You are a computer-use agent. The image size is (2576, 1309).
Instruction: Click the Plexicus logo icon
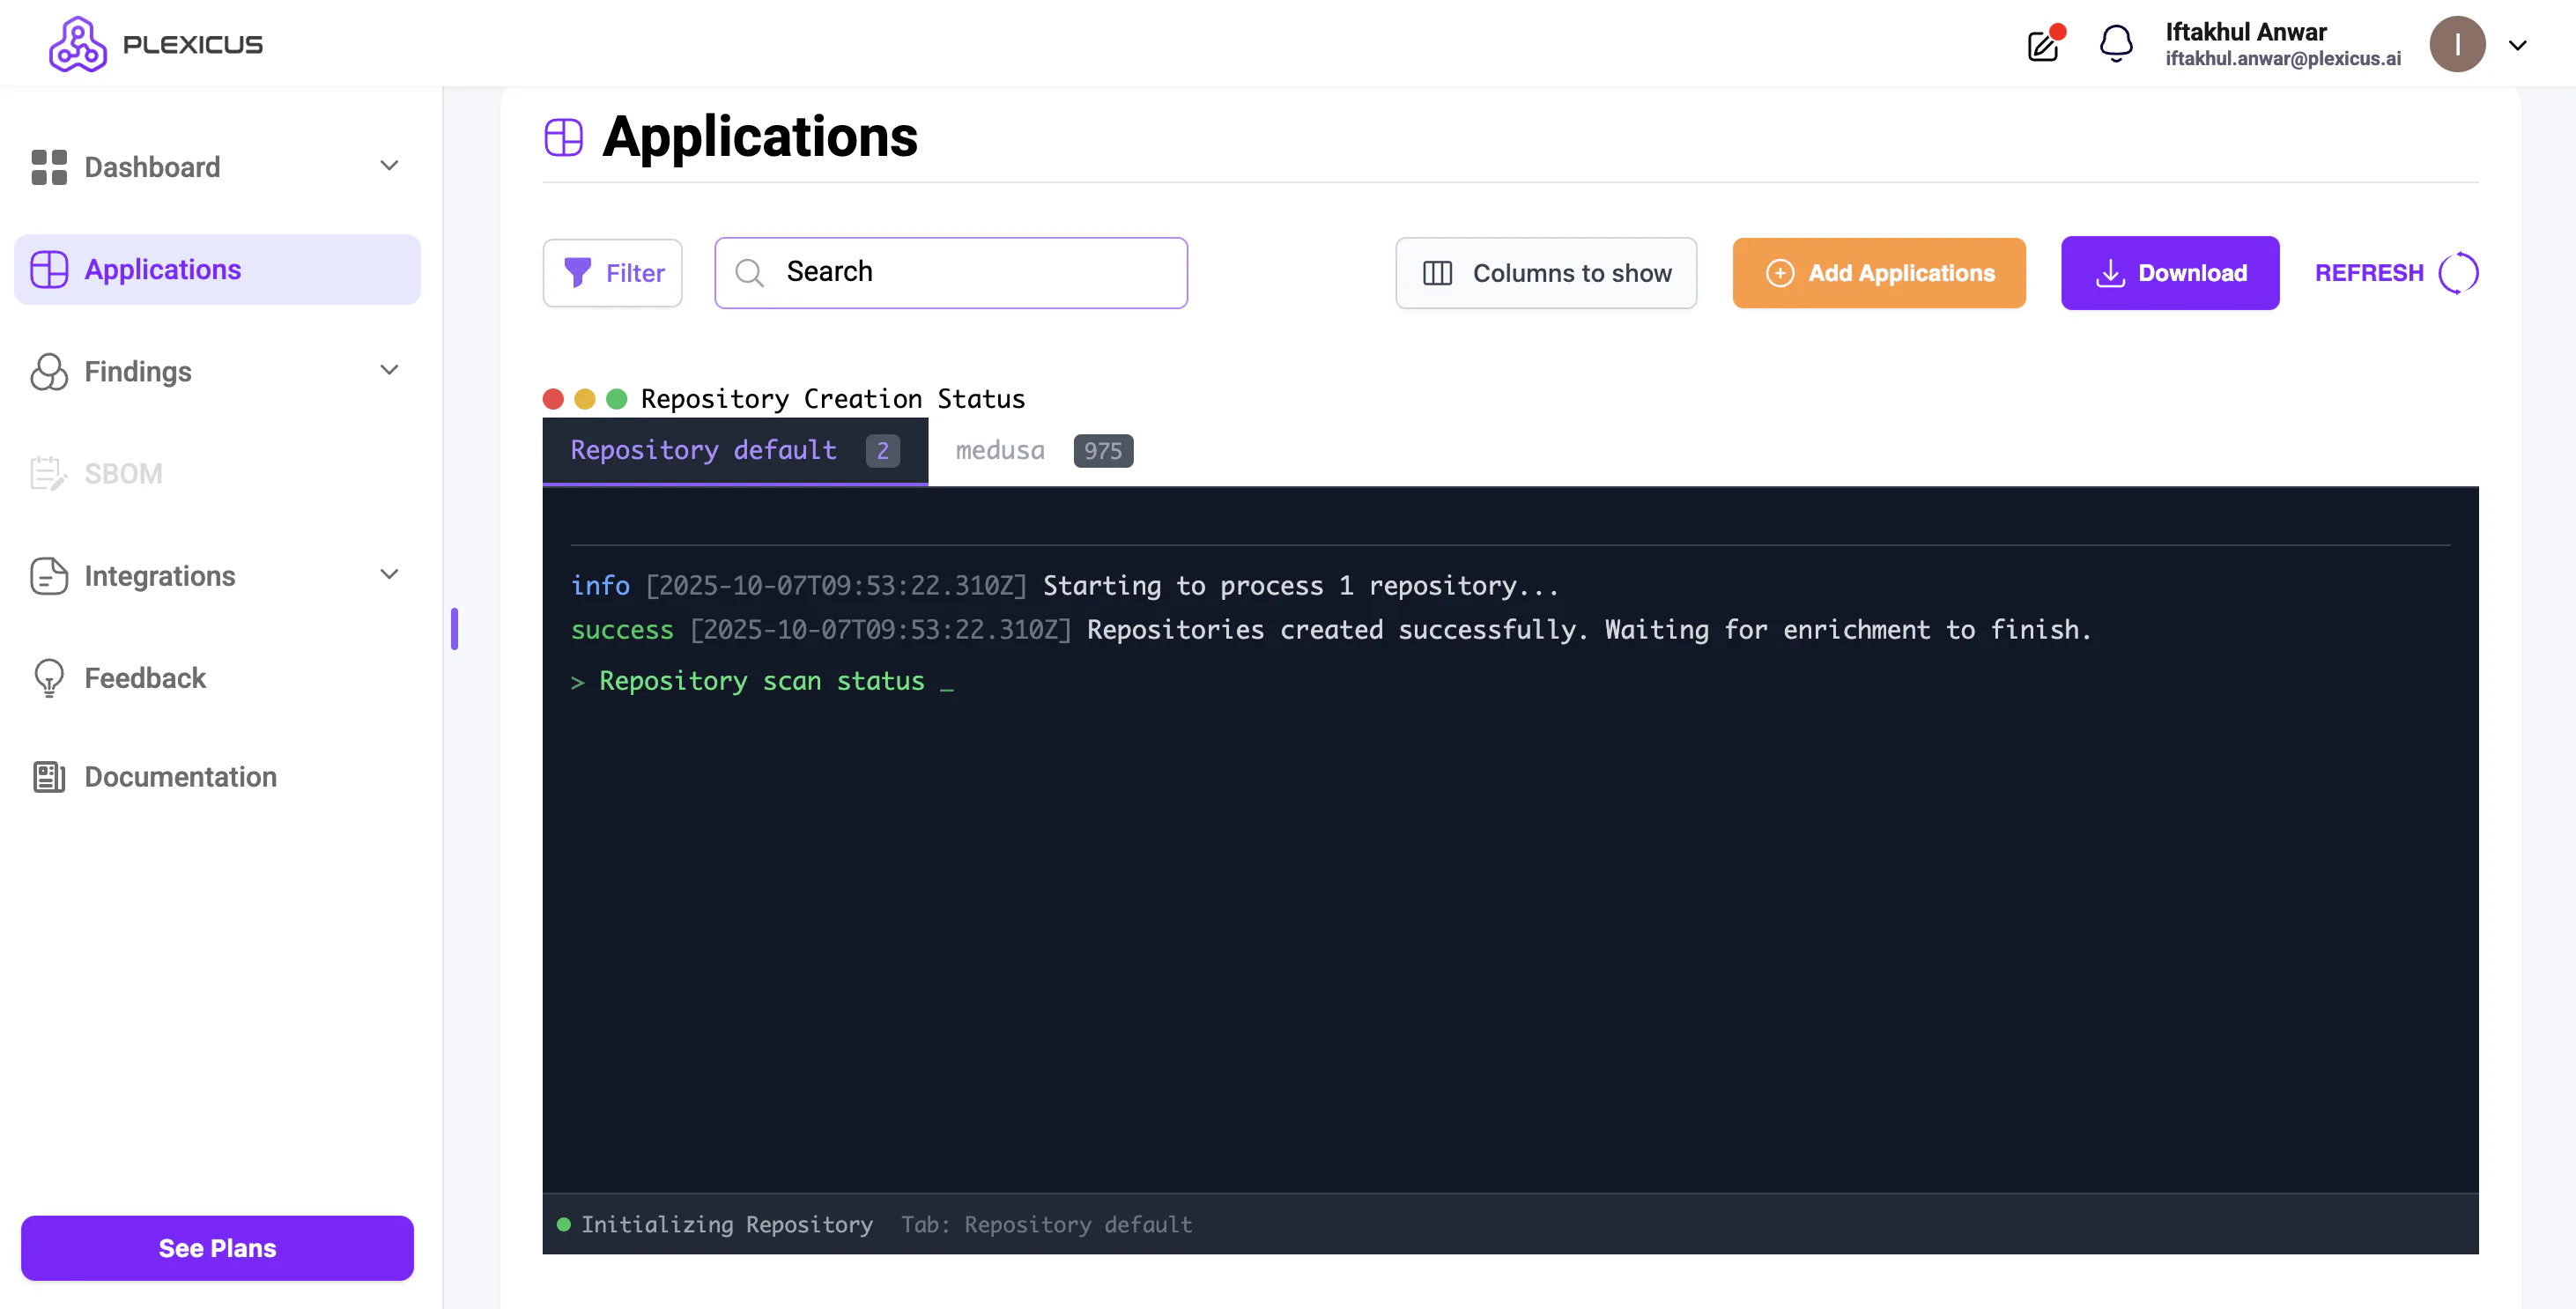click(x=78, y=44)
